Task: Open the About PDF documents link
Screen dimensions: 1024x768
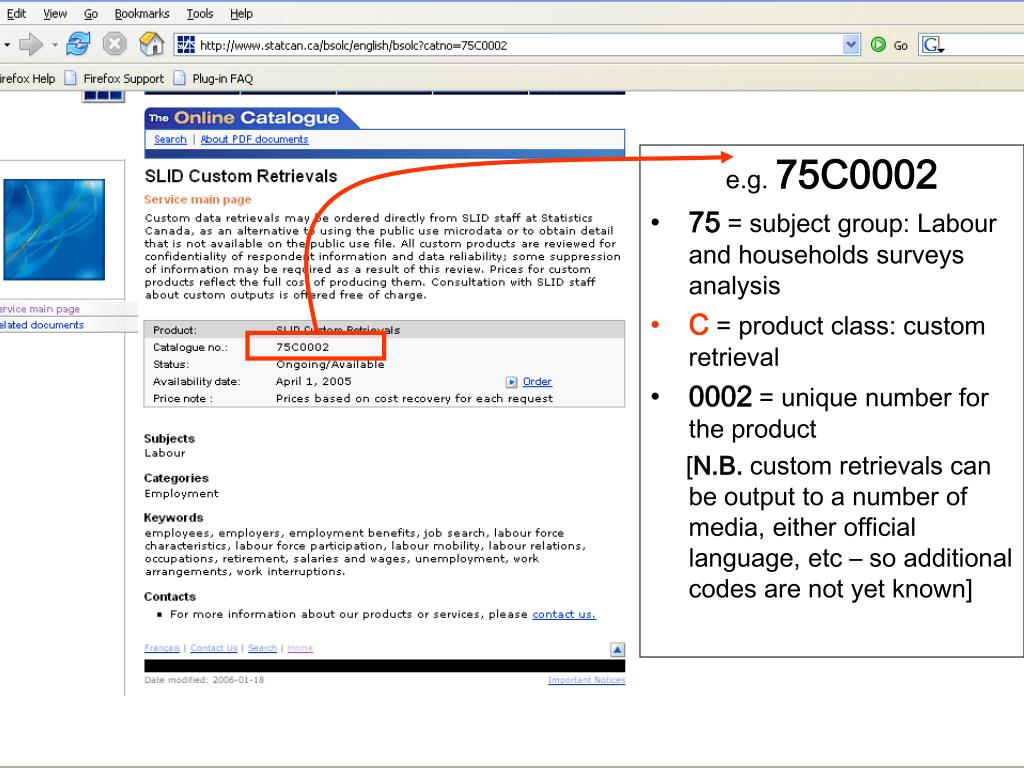Action: click(x=255, y=139)
